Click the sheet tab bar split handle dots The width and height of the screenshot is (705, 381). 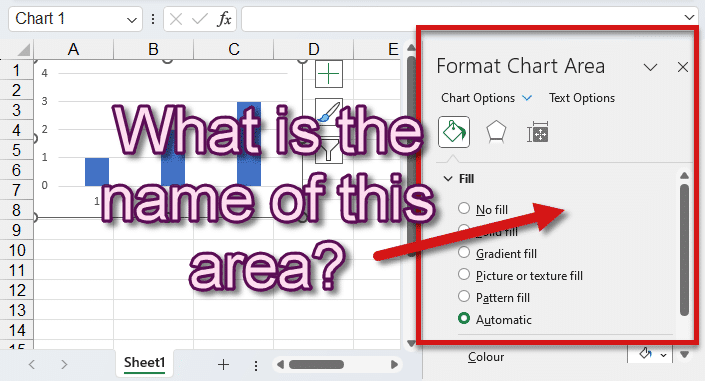click(x=255, y=365)
